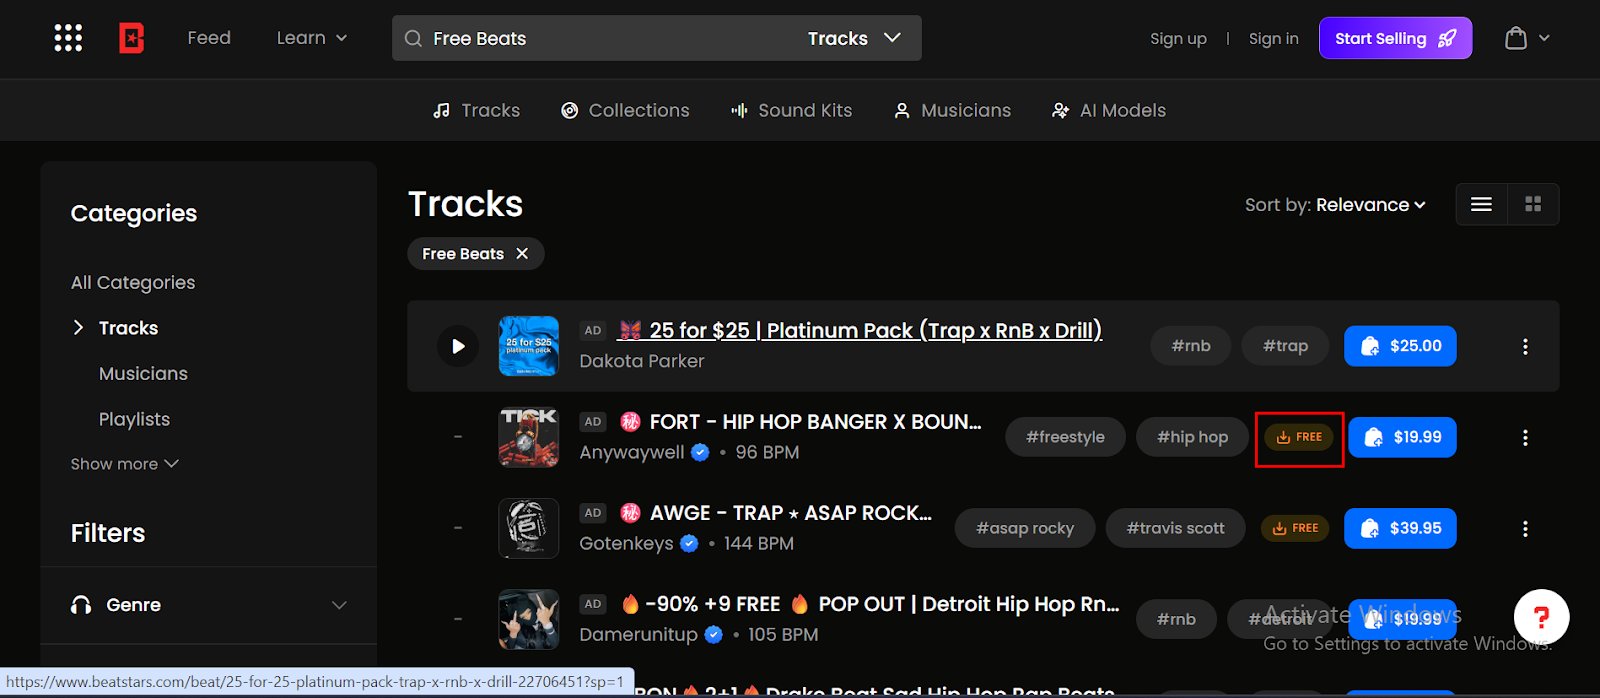Click the #rnb tag on Platinum Pack row
Screen dimensions: 1600x698
(1191, 346)
